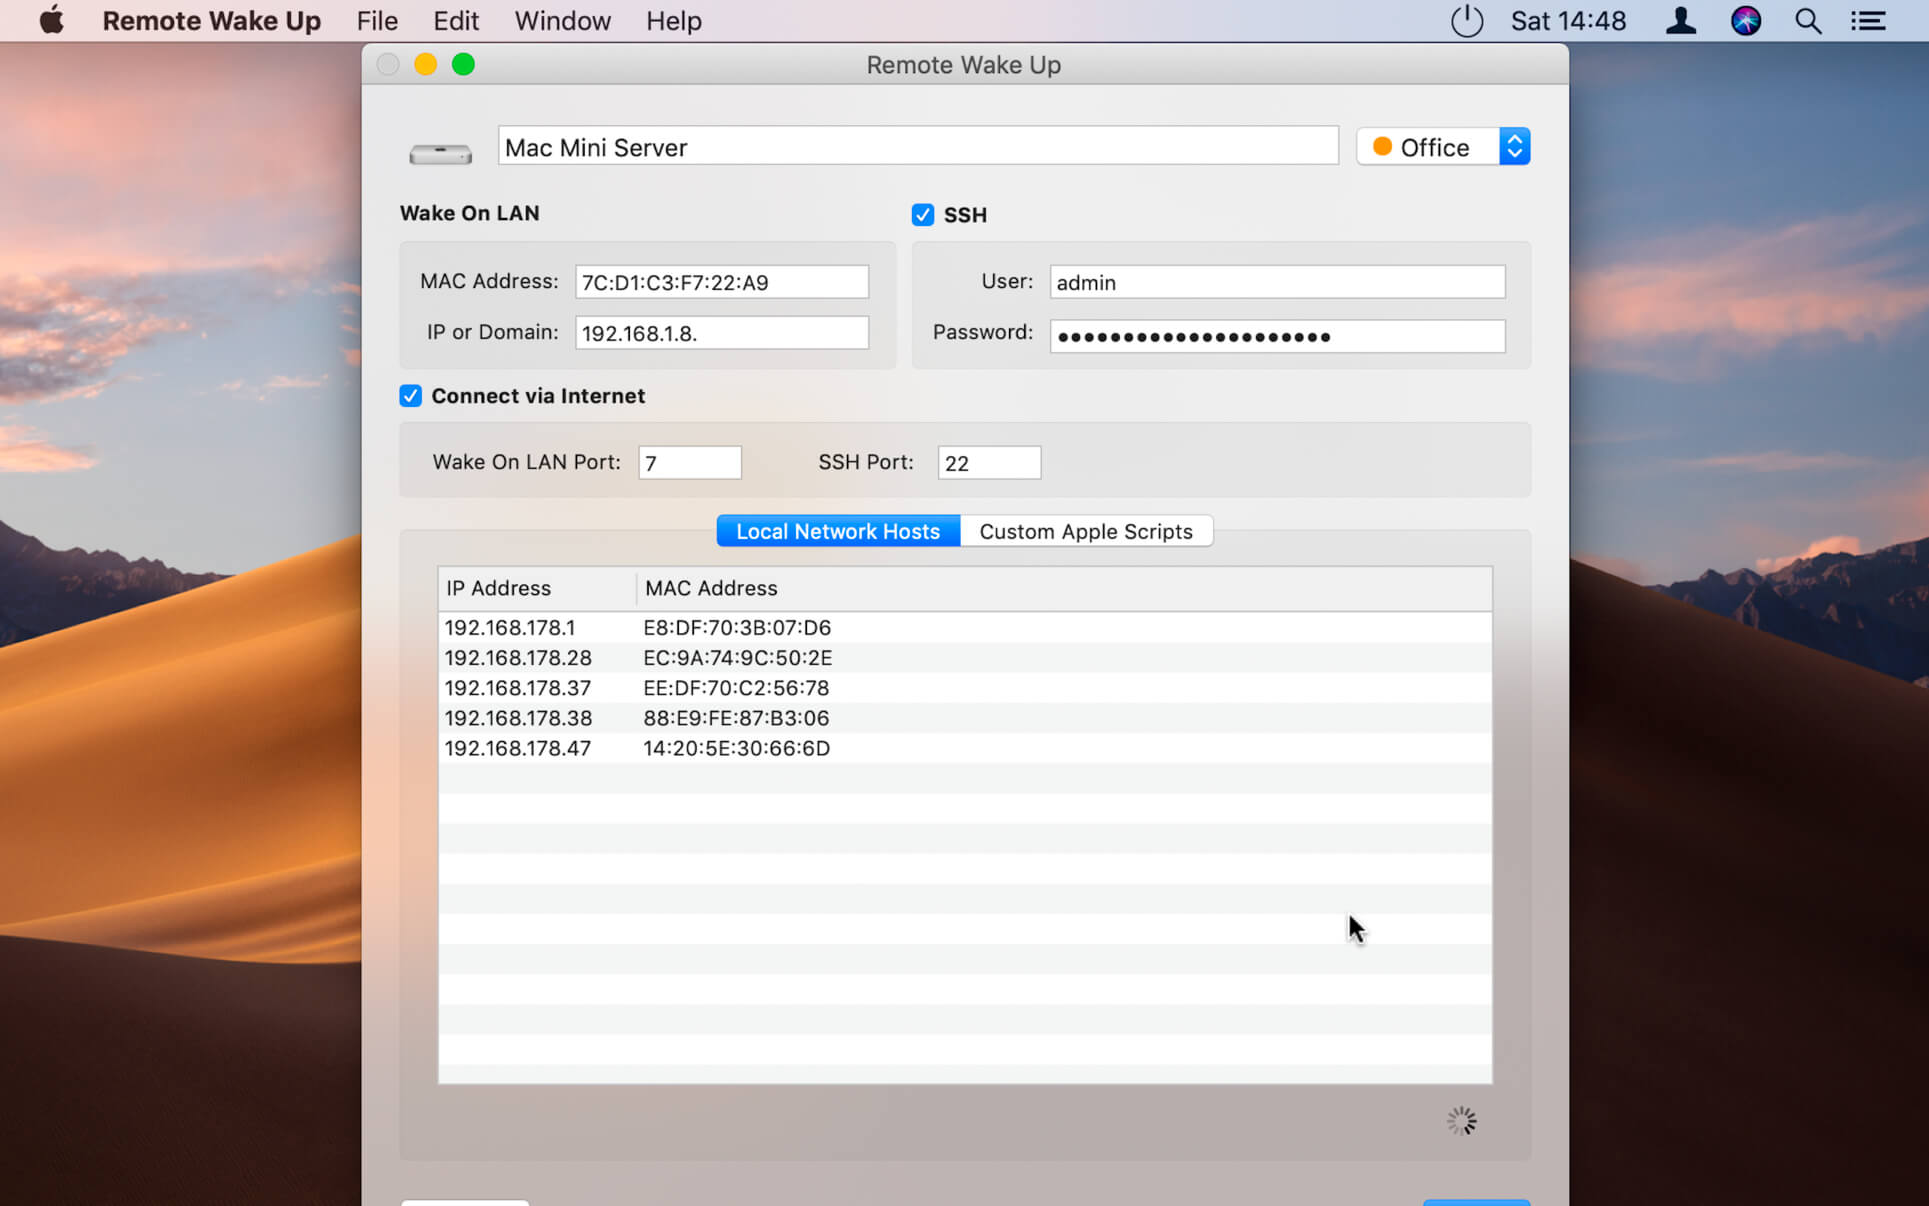
Task: Click the IP Address field for entry
Action: coord(719,332)
